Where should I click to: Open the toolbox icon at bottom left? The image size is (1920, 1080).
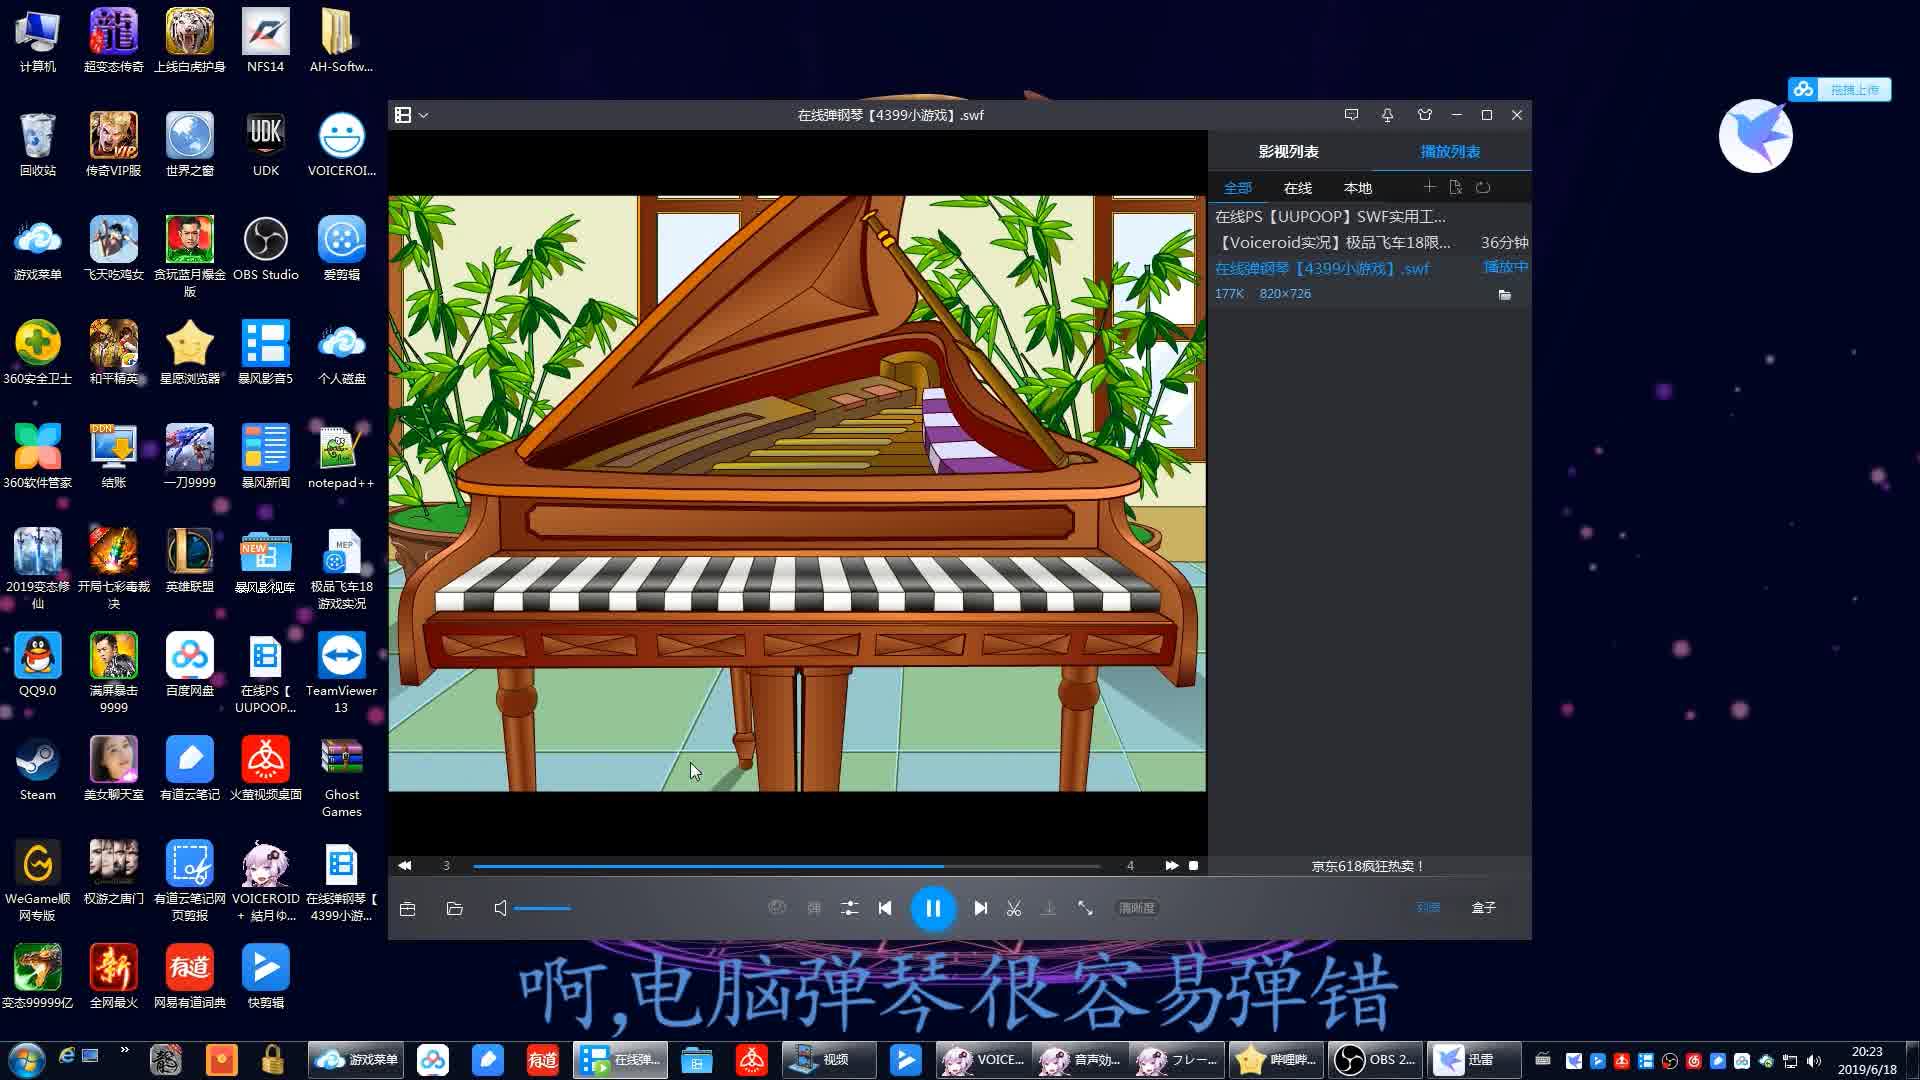pyautogui.click(x=407, y=908)
